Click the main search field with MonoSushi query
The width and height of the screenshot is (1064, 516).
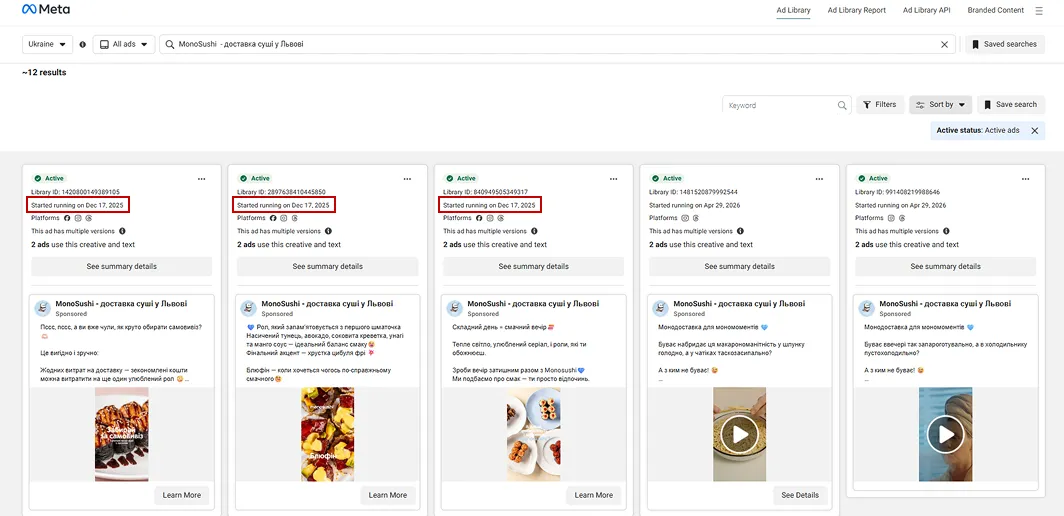point(557,44)
